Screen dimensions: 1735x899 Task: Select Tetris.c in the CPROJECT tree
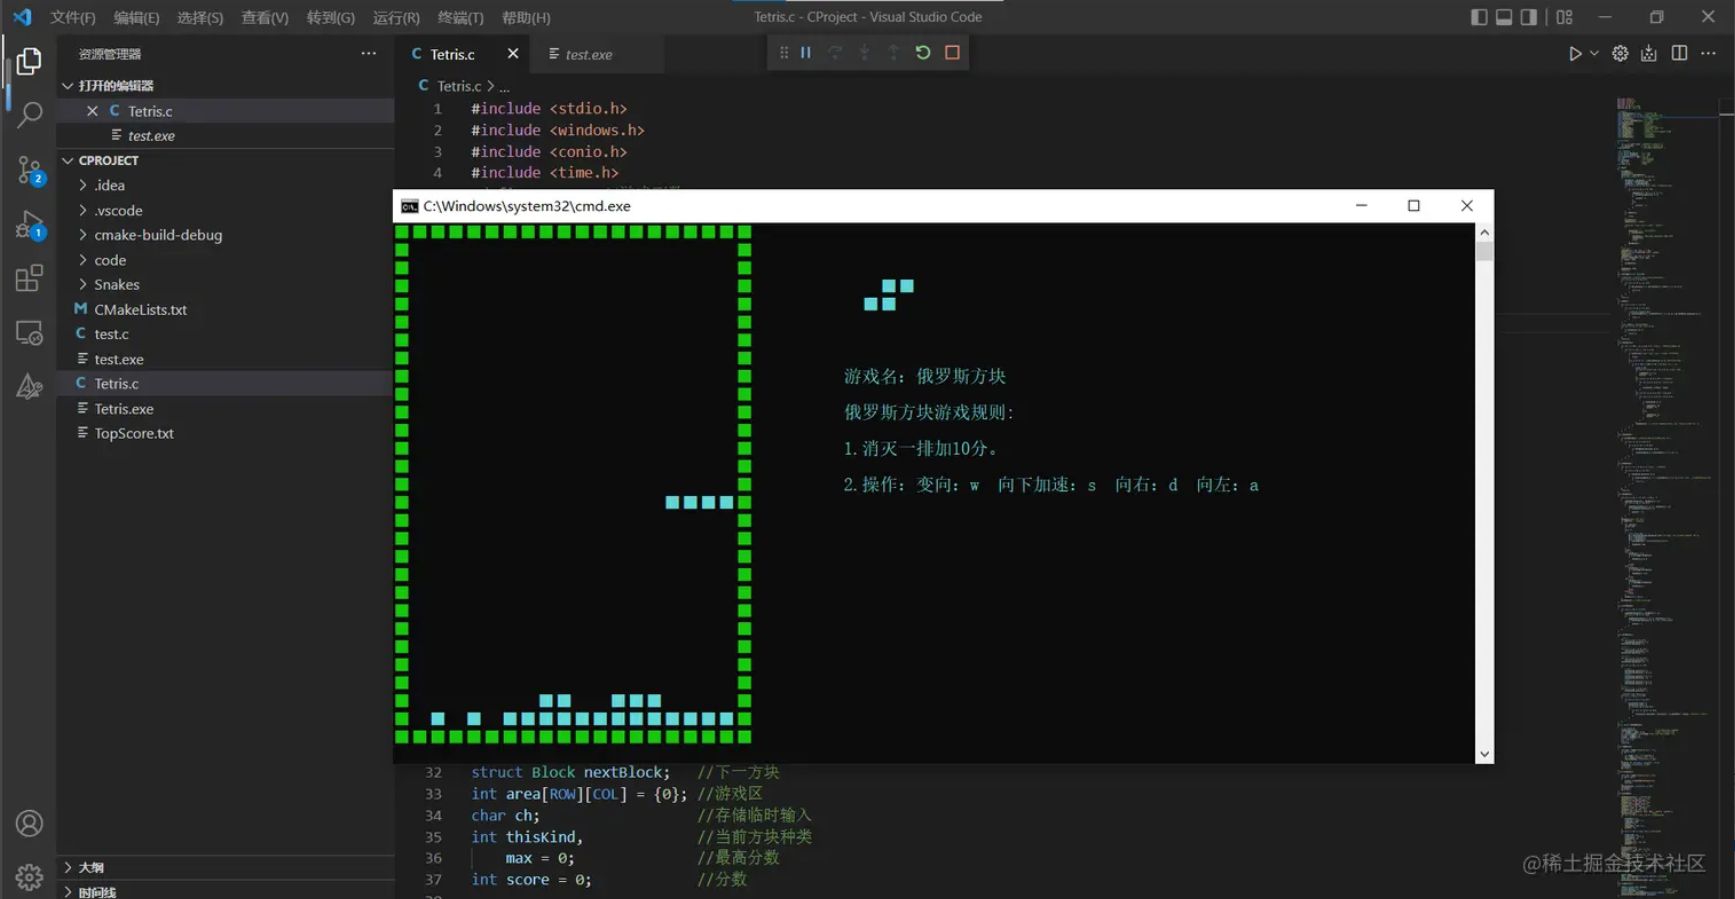pos(225,383)
